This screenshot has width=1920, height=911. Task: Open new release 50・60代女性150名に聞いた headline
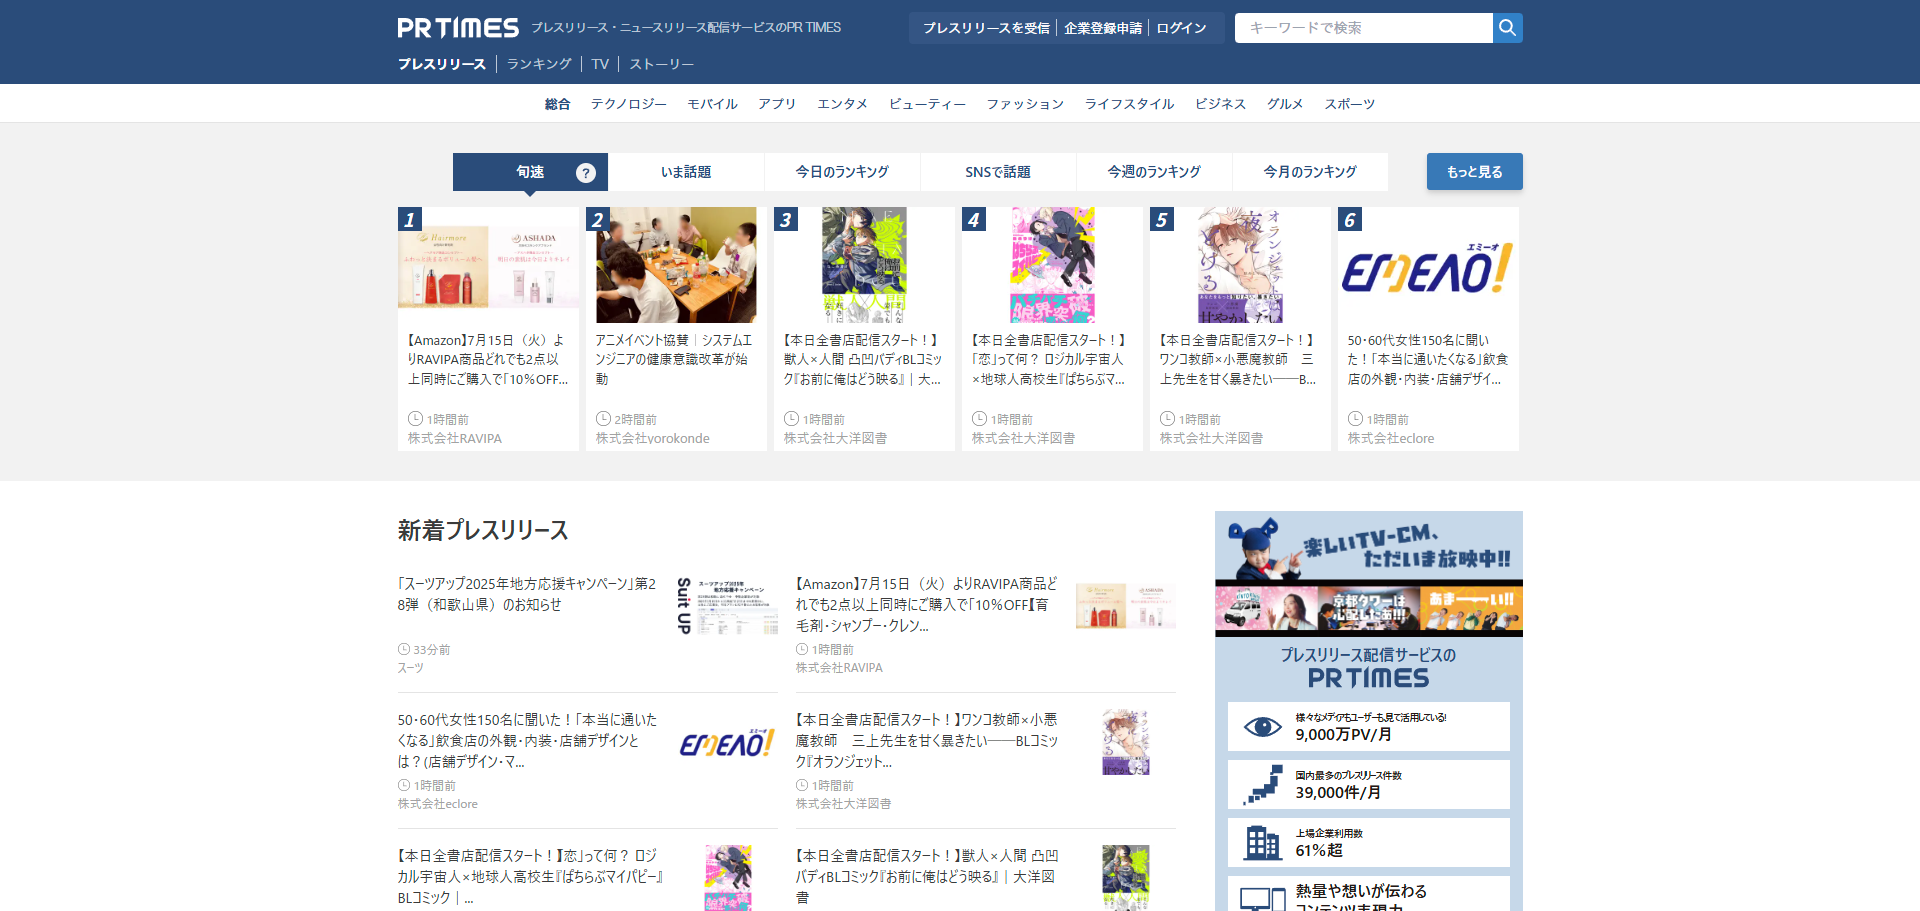coord(527,740)
